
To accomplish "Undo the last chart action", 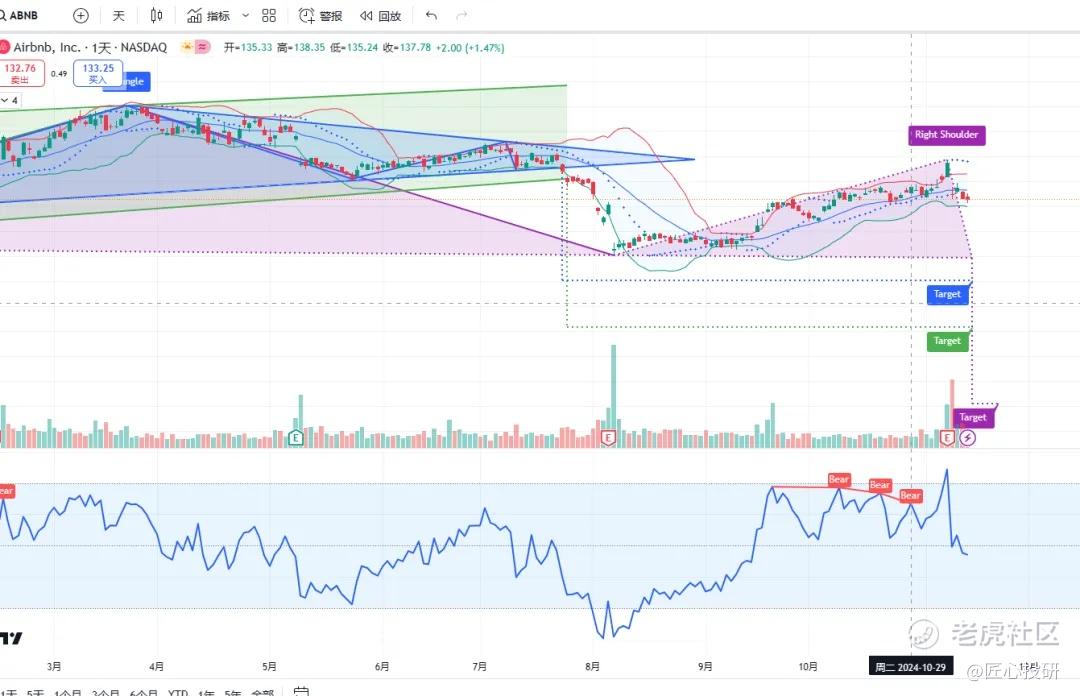I will click(x=431, y=15).
